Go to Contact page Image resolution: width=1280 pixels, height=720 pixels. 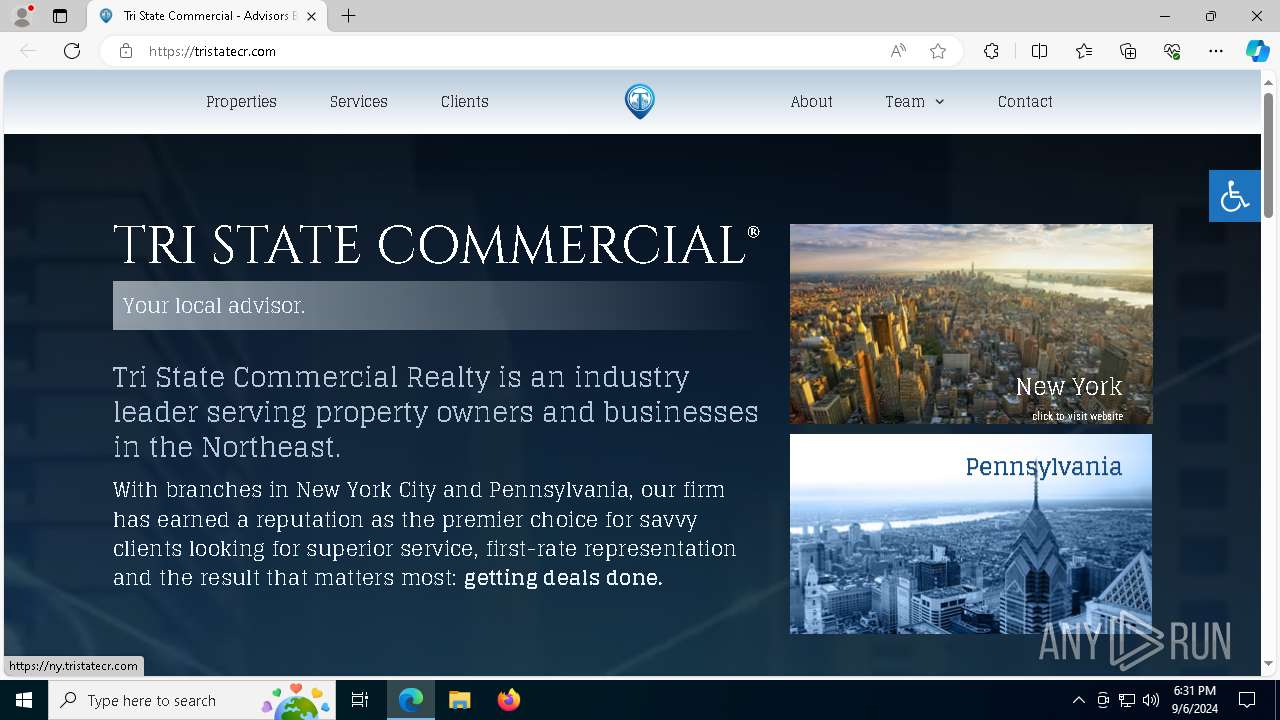[x=1025, y=101]
